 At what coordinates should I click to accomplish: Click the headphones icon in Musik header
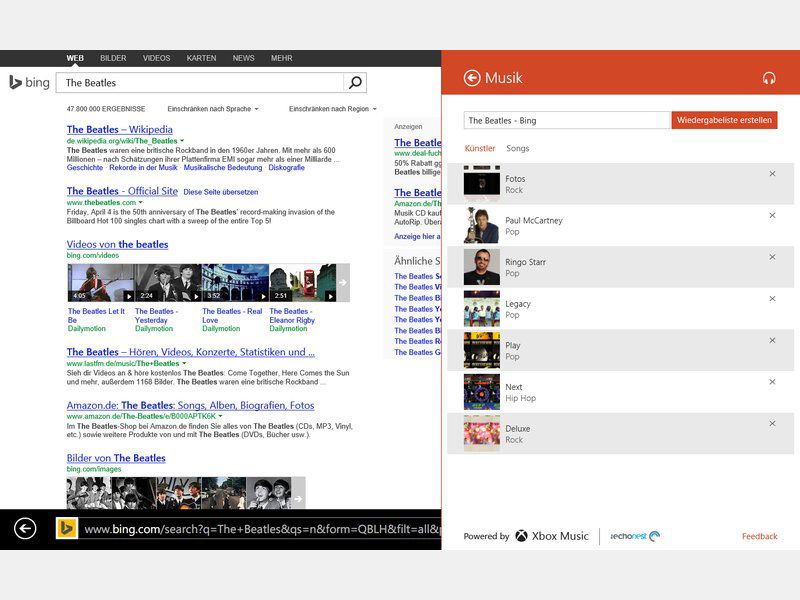(x=769, y=78)
